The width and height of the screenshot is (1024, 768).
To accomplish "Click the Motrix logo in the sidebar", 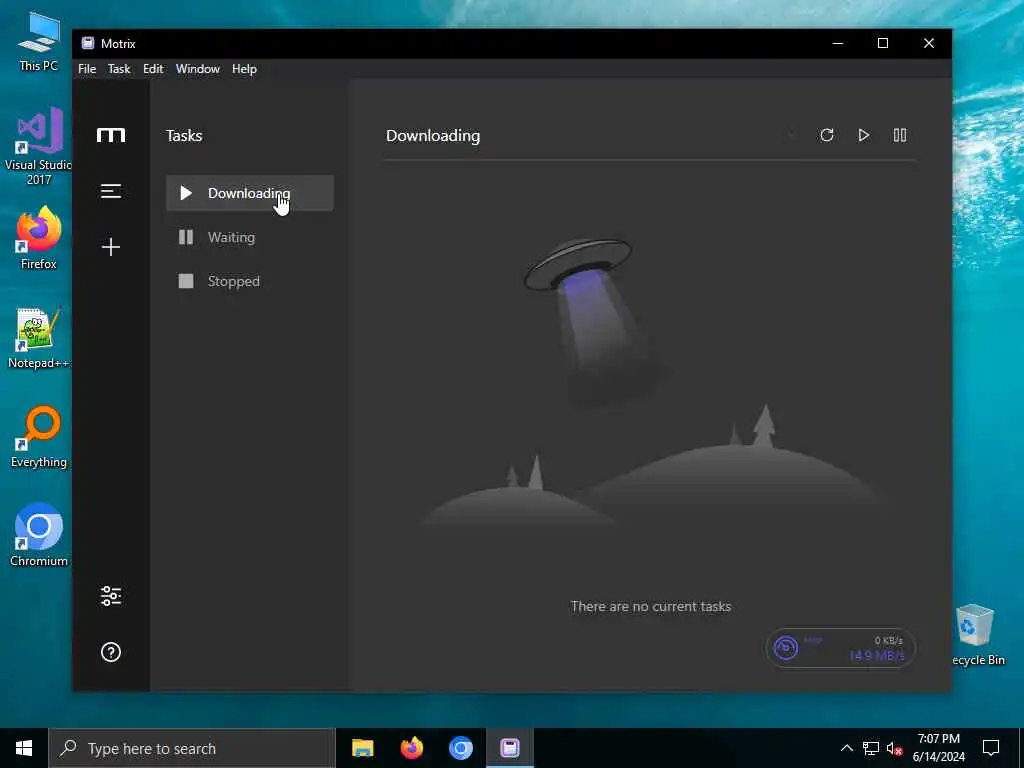I will click(111, 135).
